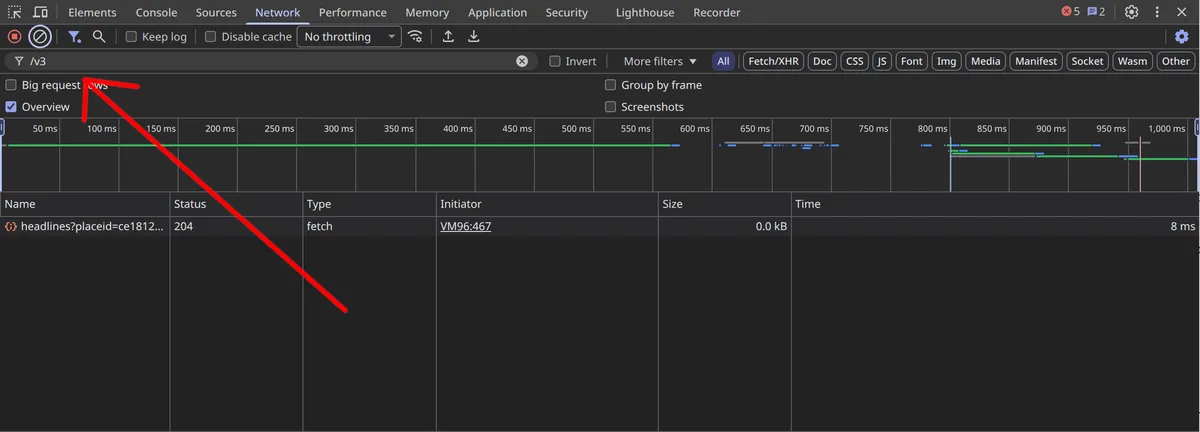Sort by the Name column header

click(85, 204)
